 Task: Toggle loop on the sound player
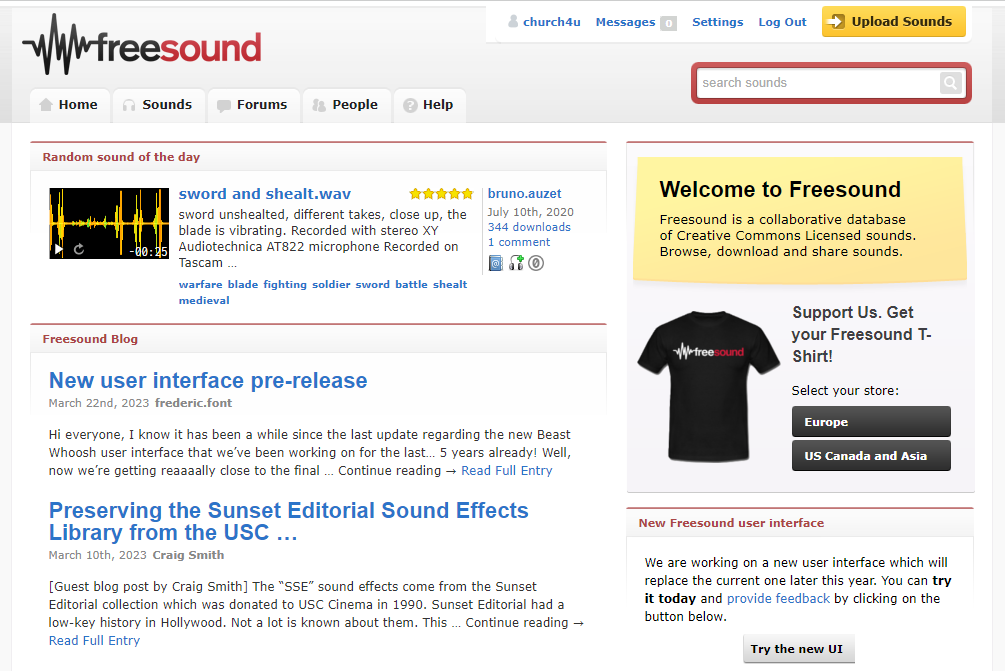pos(79,249)
